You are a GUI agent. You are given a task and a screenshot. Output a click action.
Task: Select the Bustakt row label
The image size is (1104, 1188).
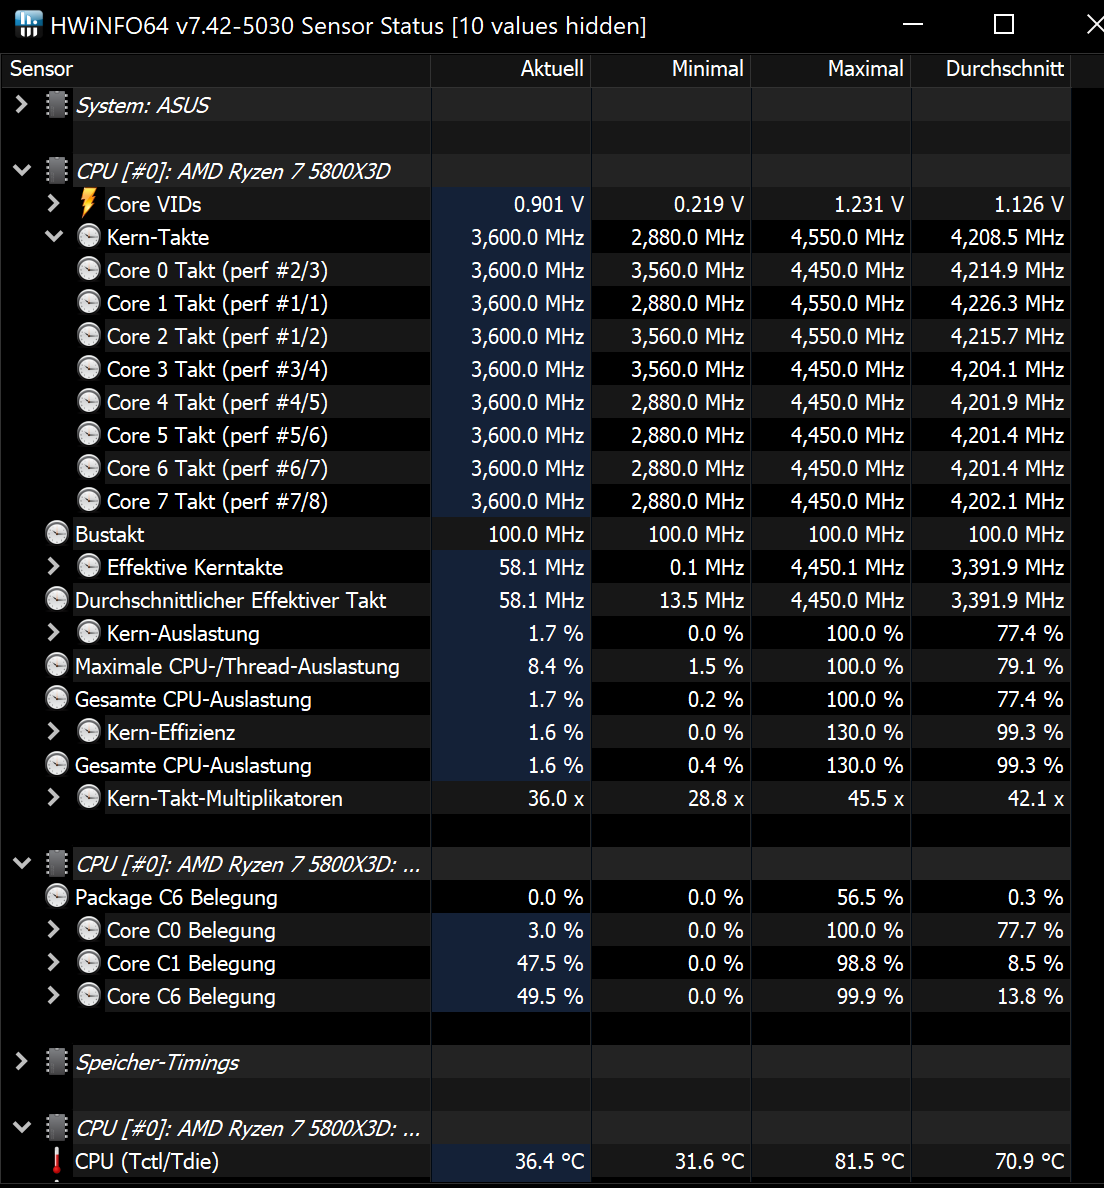pyautogui.click(x=110, y=534)
